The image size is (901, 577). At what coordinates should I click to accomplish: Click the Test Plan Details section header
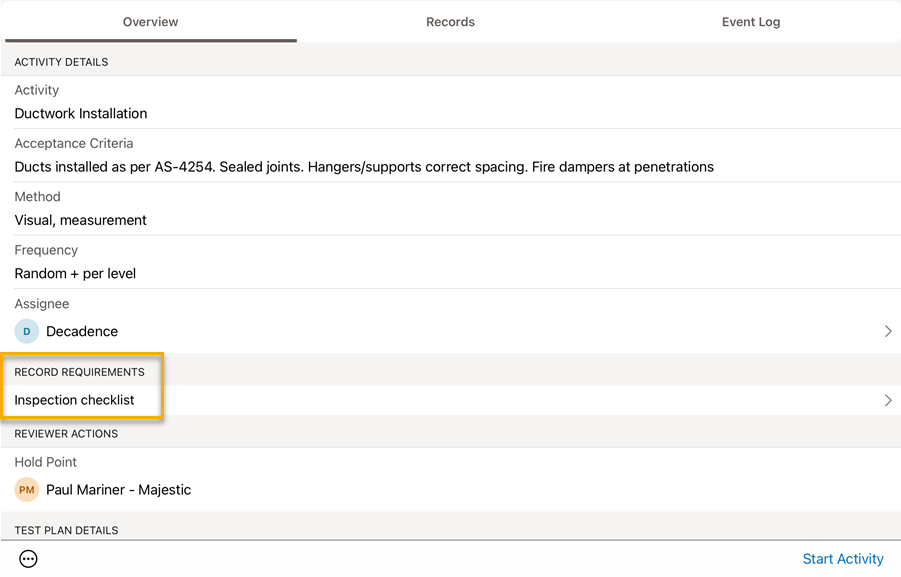(x=66, y=530)
